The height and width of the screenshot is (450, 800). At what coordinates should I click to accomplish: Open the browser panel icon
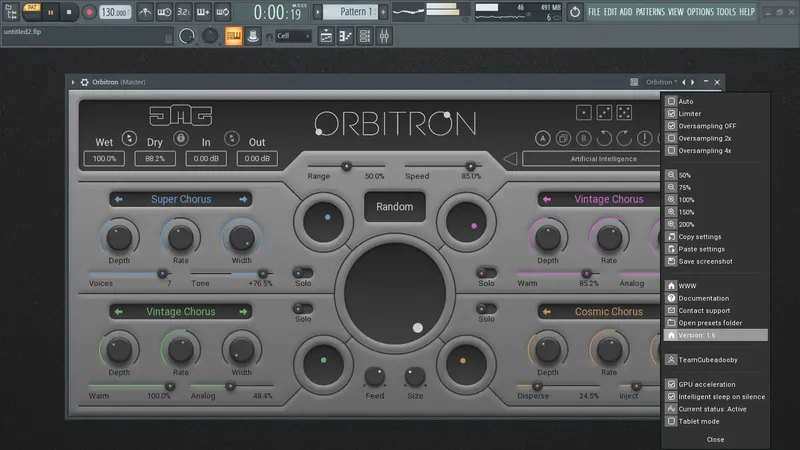11,12
